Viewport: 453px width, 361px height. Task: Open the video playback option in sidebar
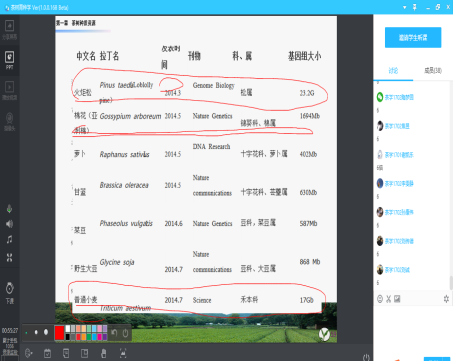pos(9,90)
